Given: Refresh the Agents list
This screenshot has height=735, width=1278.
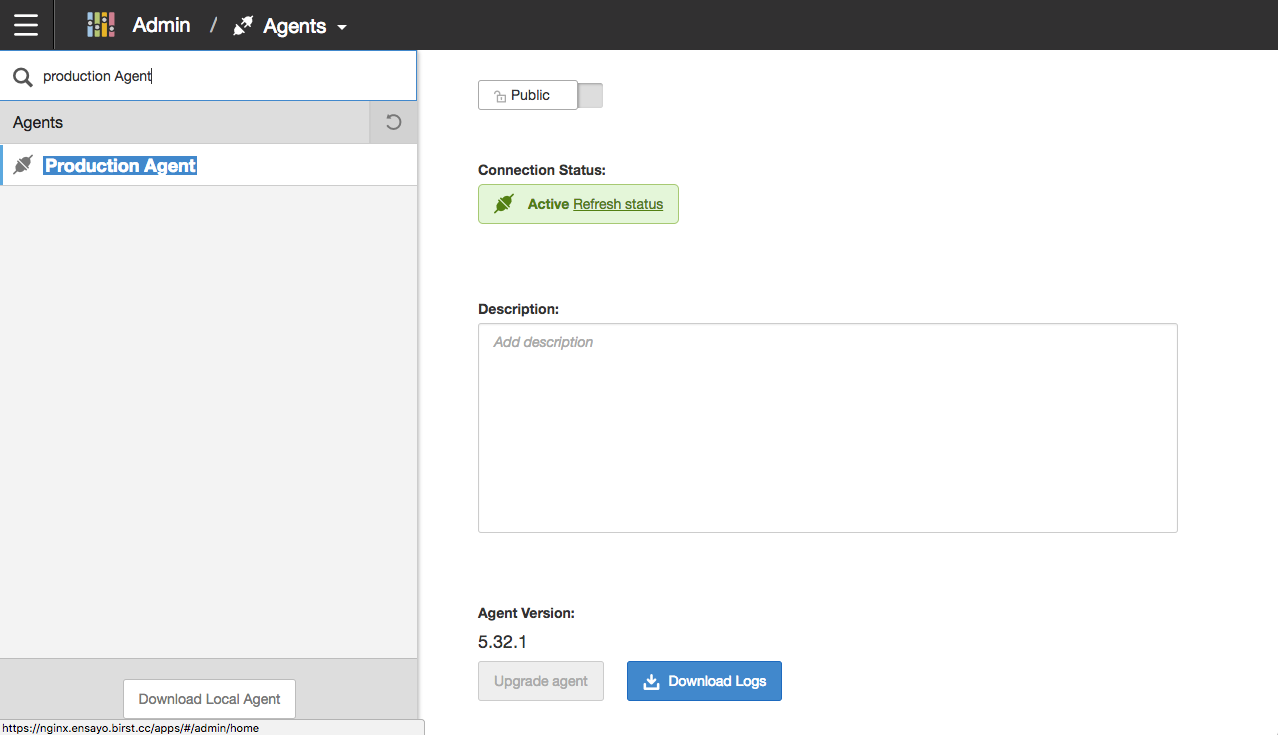Looking at the screenshot, I should pyautogui.click(x=393, y=122).
